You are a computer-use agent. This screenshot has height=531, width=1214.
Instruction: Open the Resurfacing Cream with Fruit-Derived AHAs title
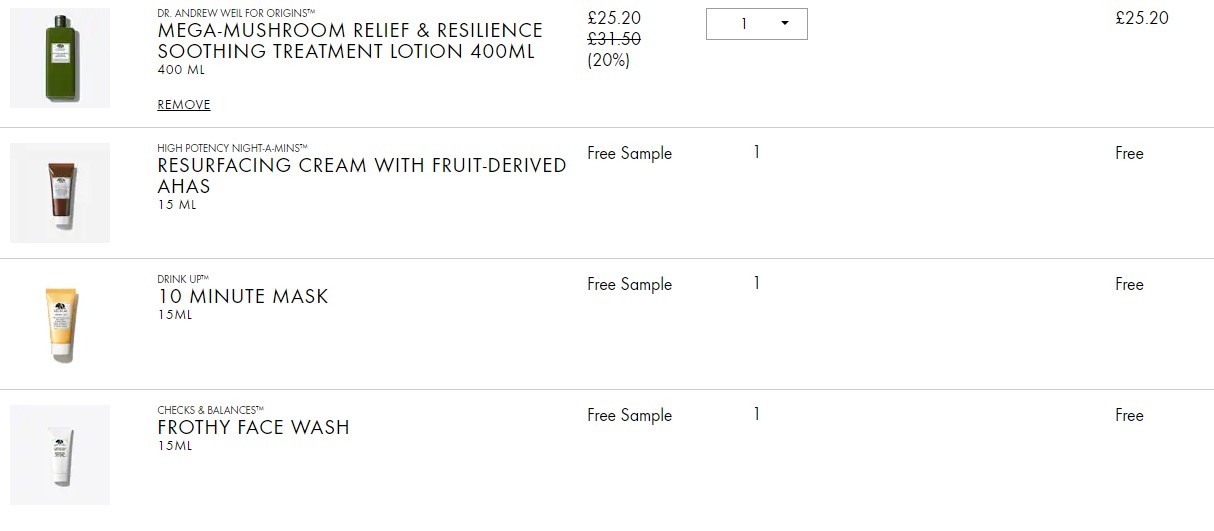(x=362, y=176)
